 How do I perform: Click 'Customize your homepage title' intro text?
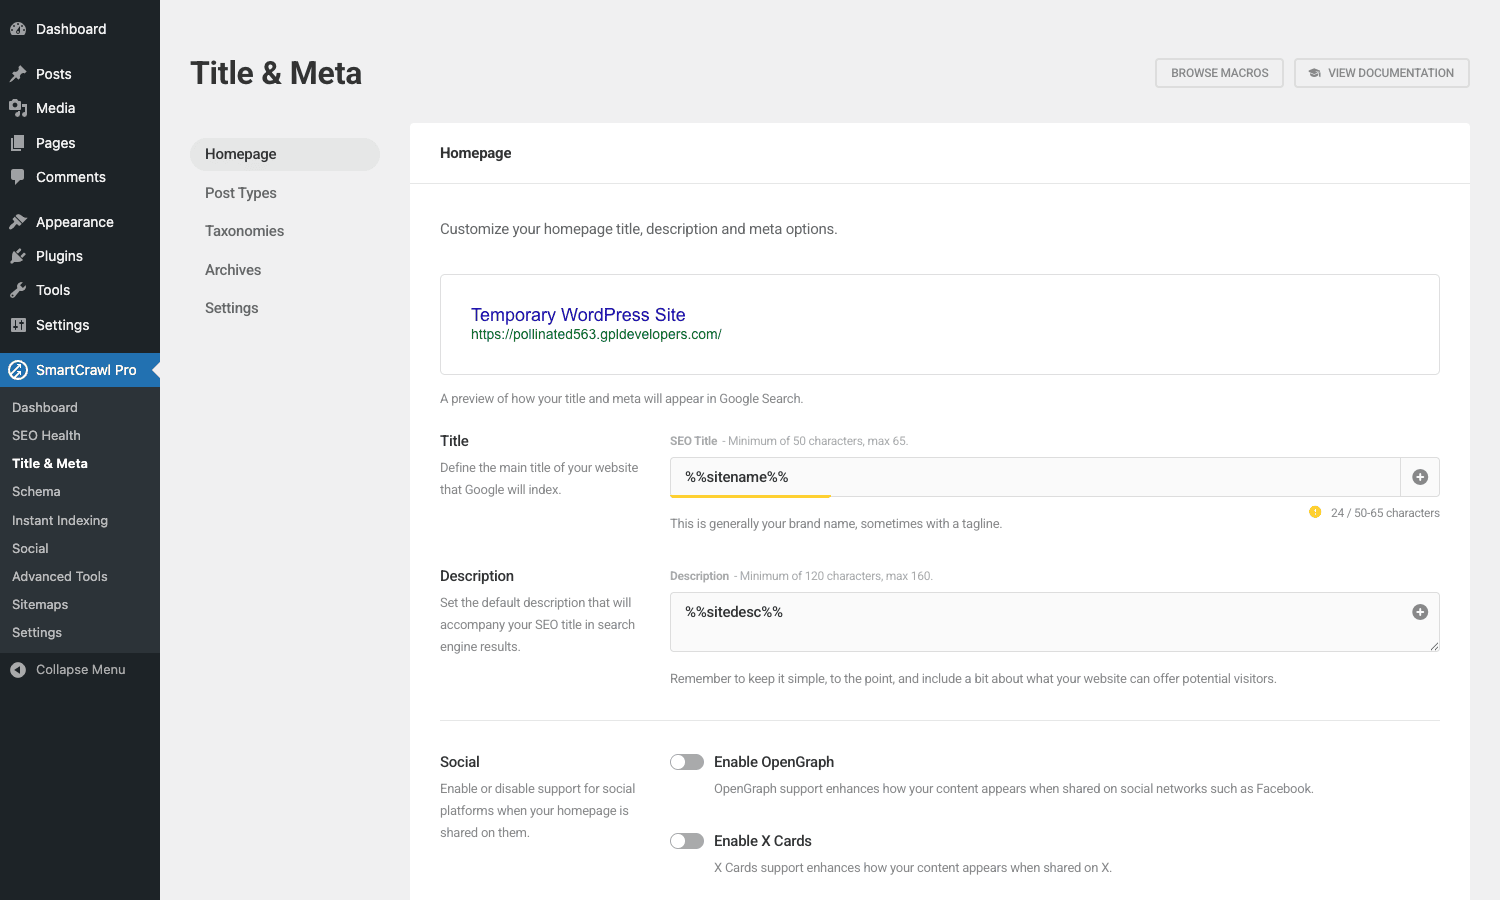coord(638,229)
